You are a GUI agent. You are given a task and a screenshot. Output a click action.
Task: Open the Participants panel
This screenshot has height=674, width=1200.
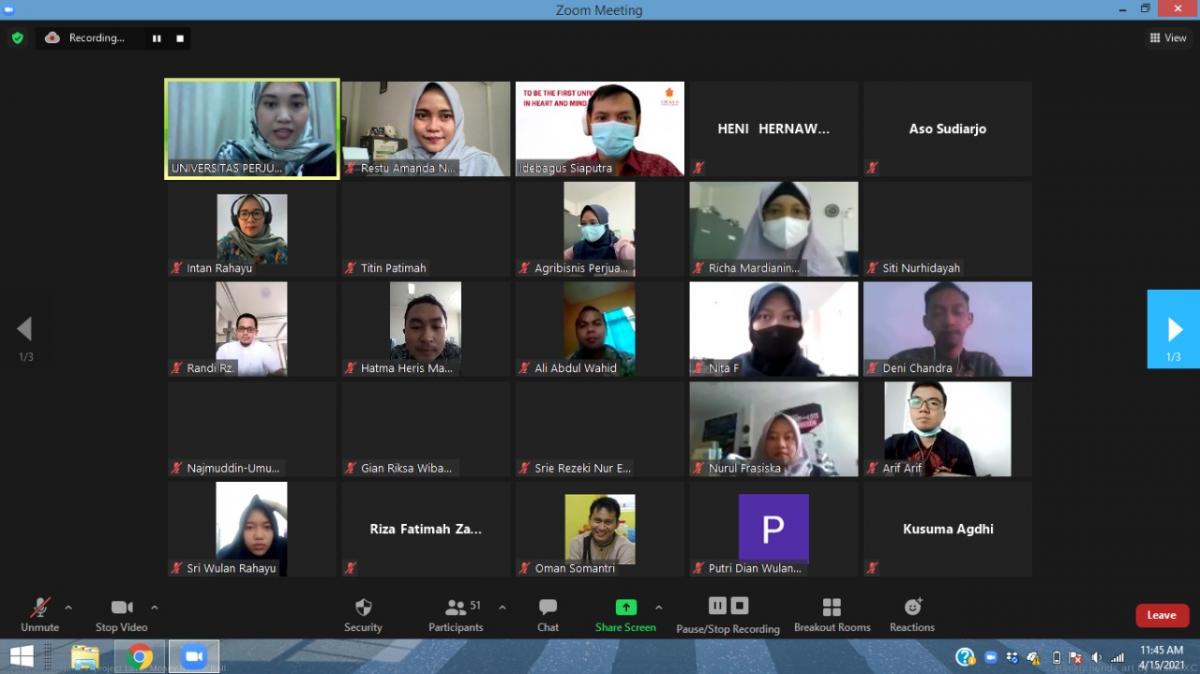456,608
